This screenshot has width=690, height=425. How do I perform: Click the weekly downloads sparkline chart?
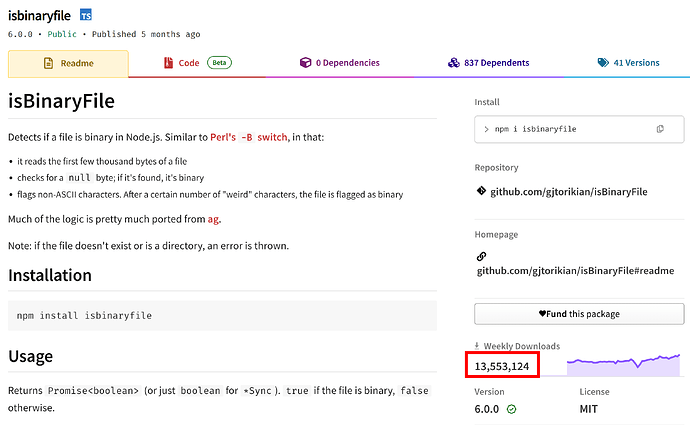pyautogui.click(x=623, y=365)
